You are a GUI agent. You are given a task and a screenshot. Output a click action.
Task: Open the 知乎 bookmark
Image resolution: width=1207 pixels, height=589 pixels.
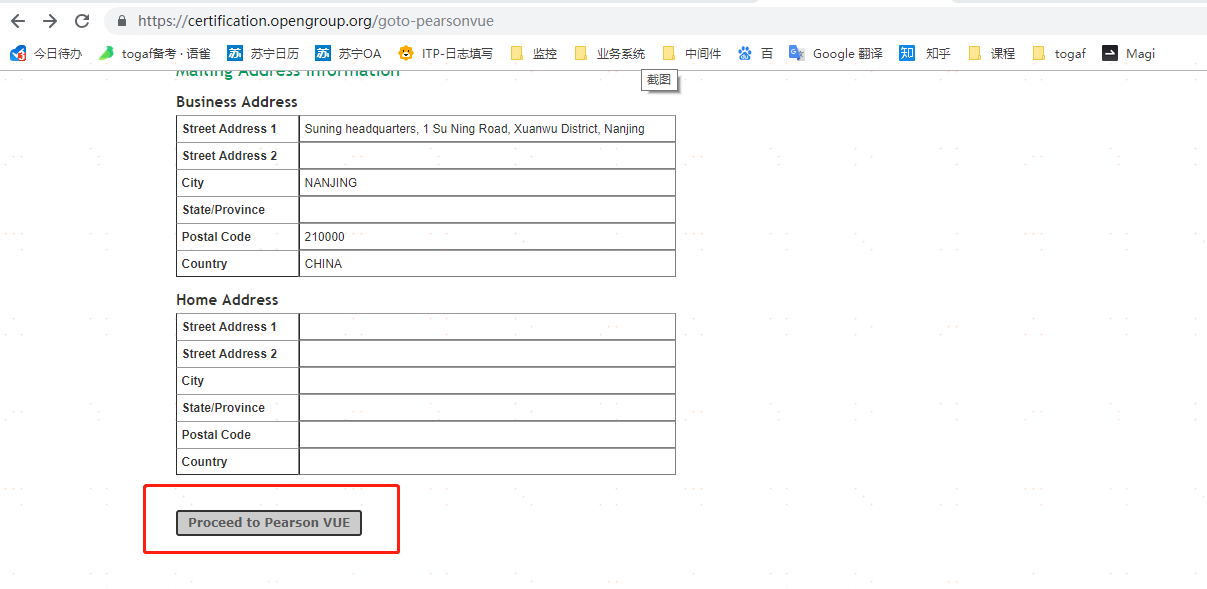(925, 54)
